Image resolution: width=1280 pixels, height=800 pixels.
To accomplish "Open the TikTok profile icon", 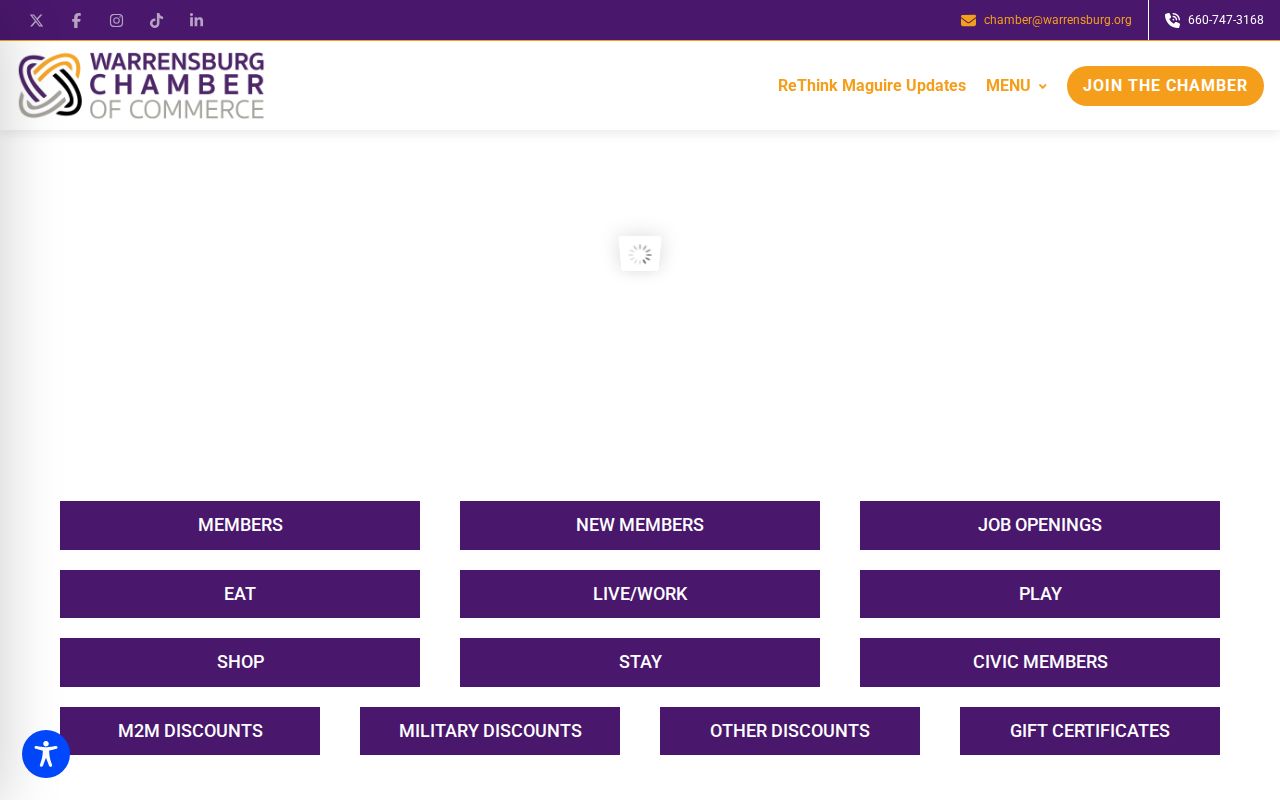I will pyautogui.click(x=156, y=20).
